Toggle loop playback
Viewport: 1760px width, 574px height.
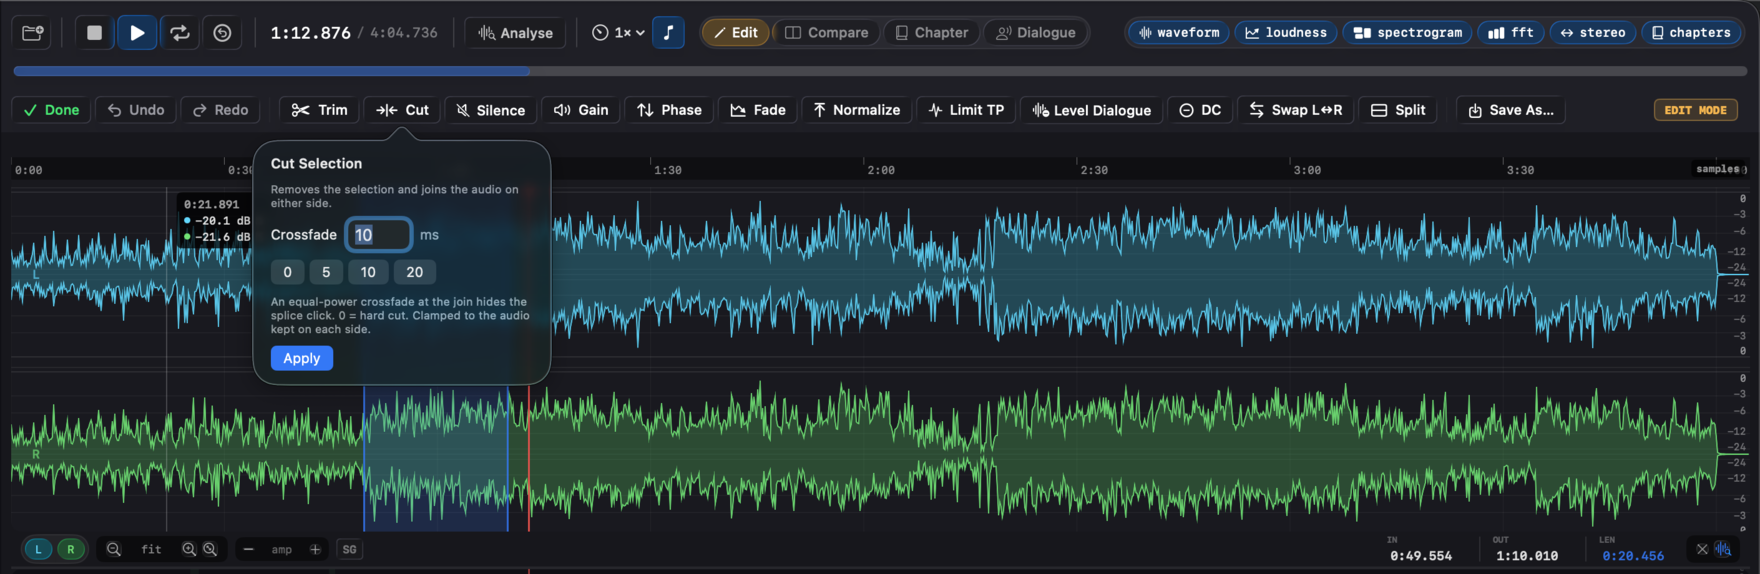(180, 33)
